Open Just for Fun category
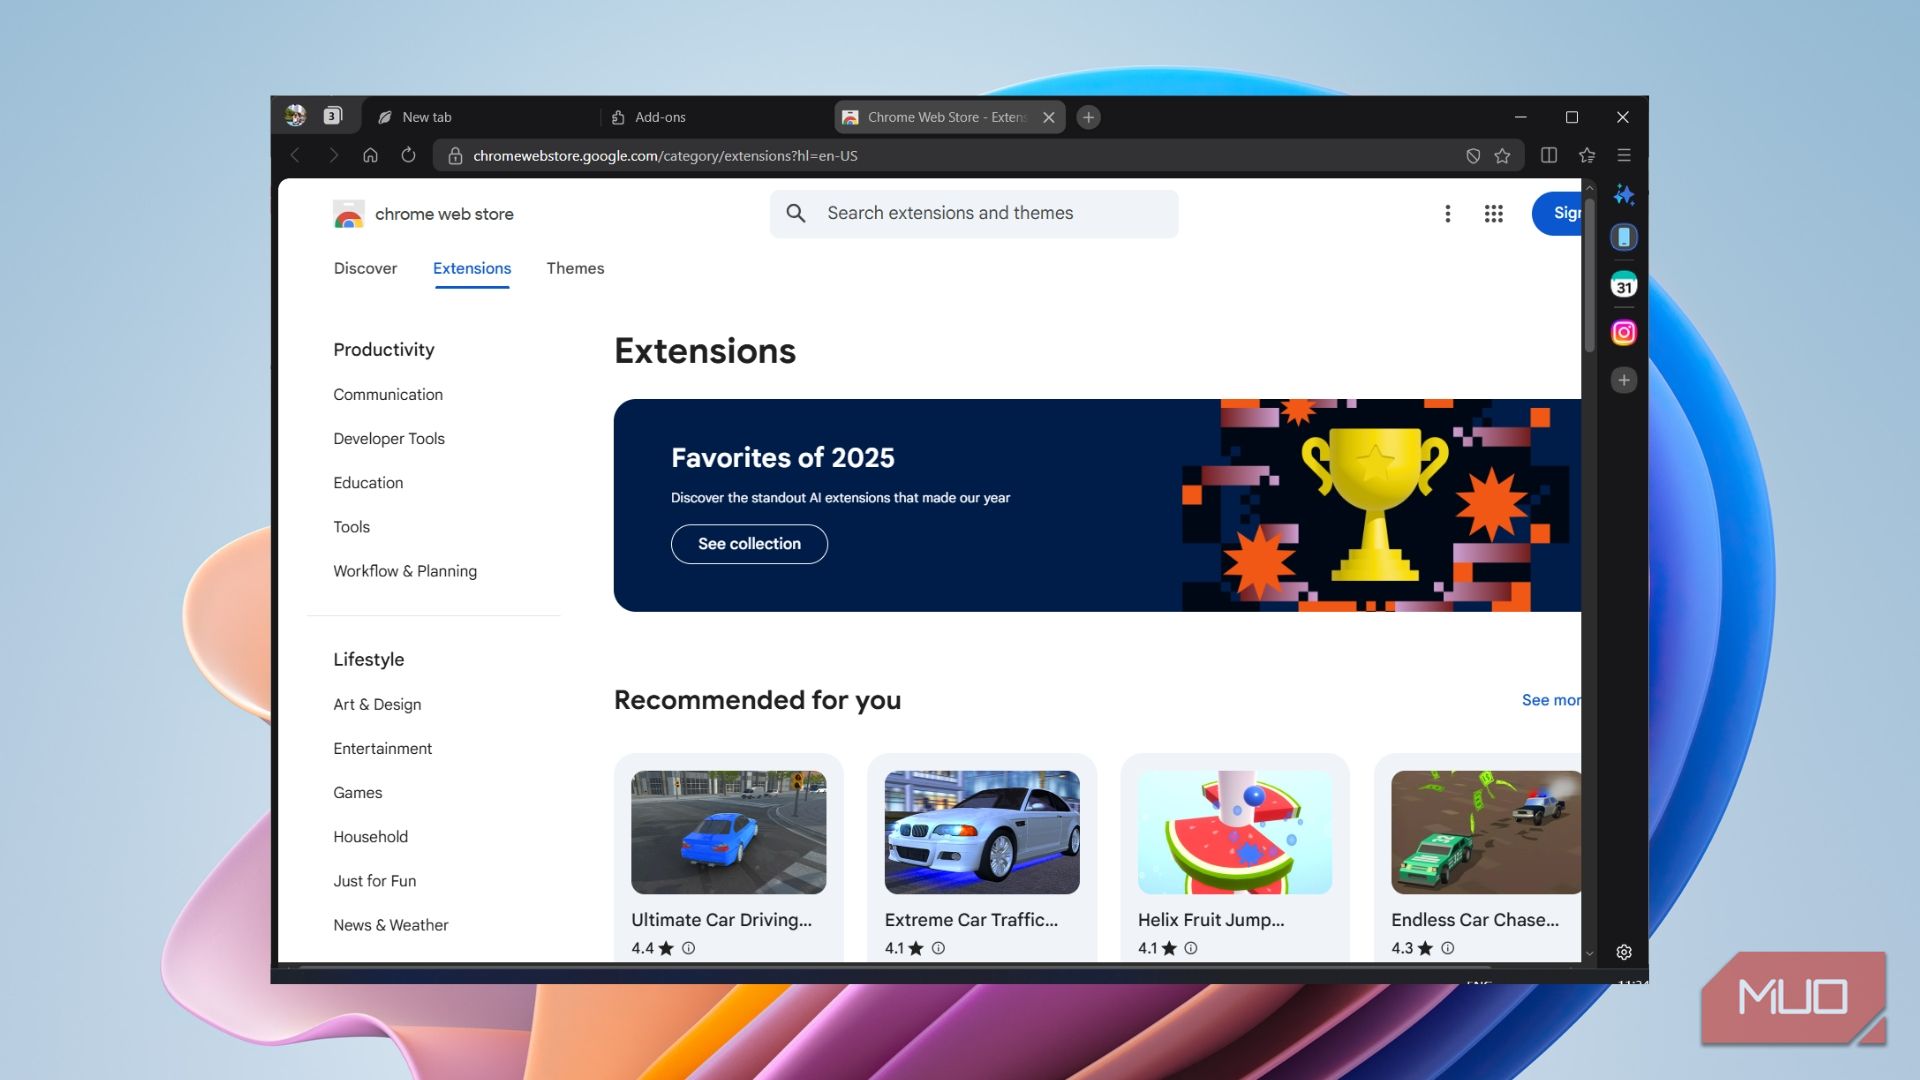 point(374,880)
